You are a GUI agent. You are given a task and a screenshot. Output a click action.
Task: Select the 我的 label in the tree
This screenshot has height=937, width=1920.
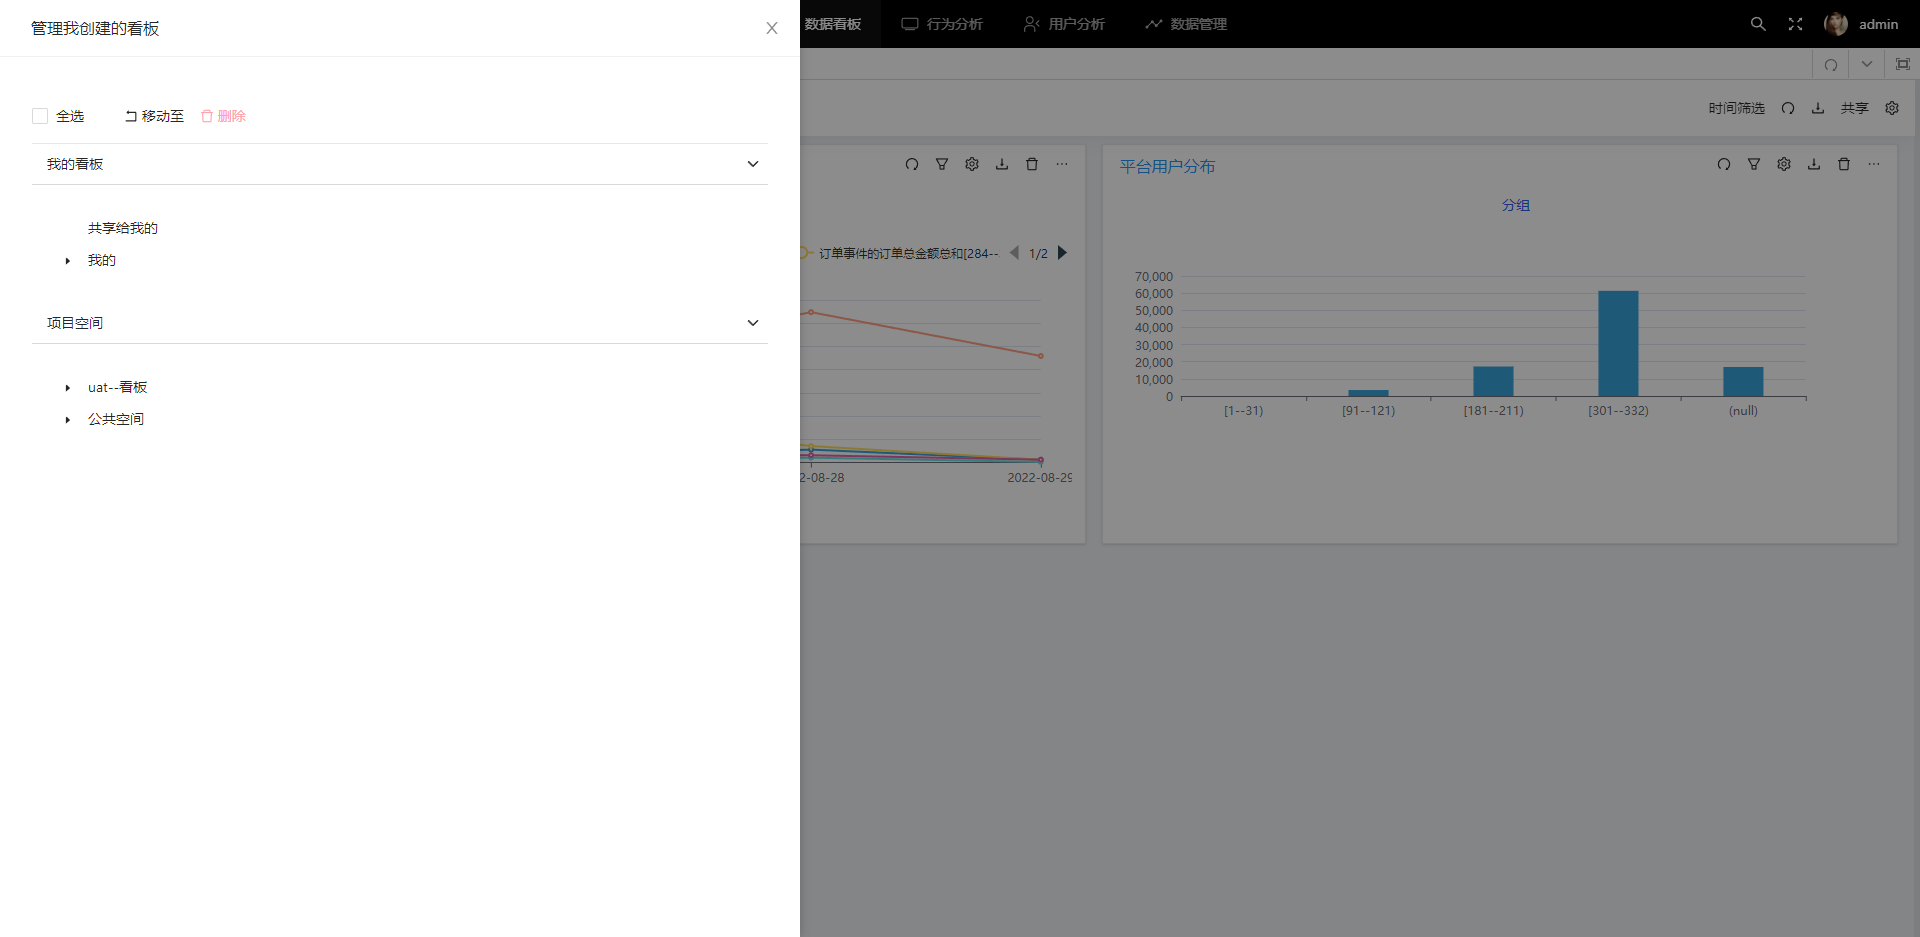102,260
